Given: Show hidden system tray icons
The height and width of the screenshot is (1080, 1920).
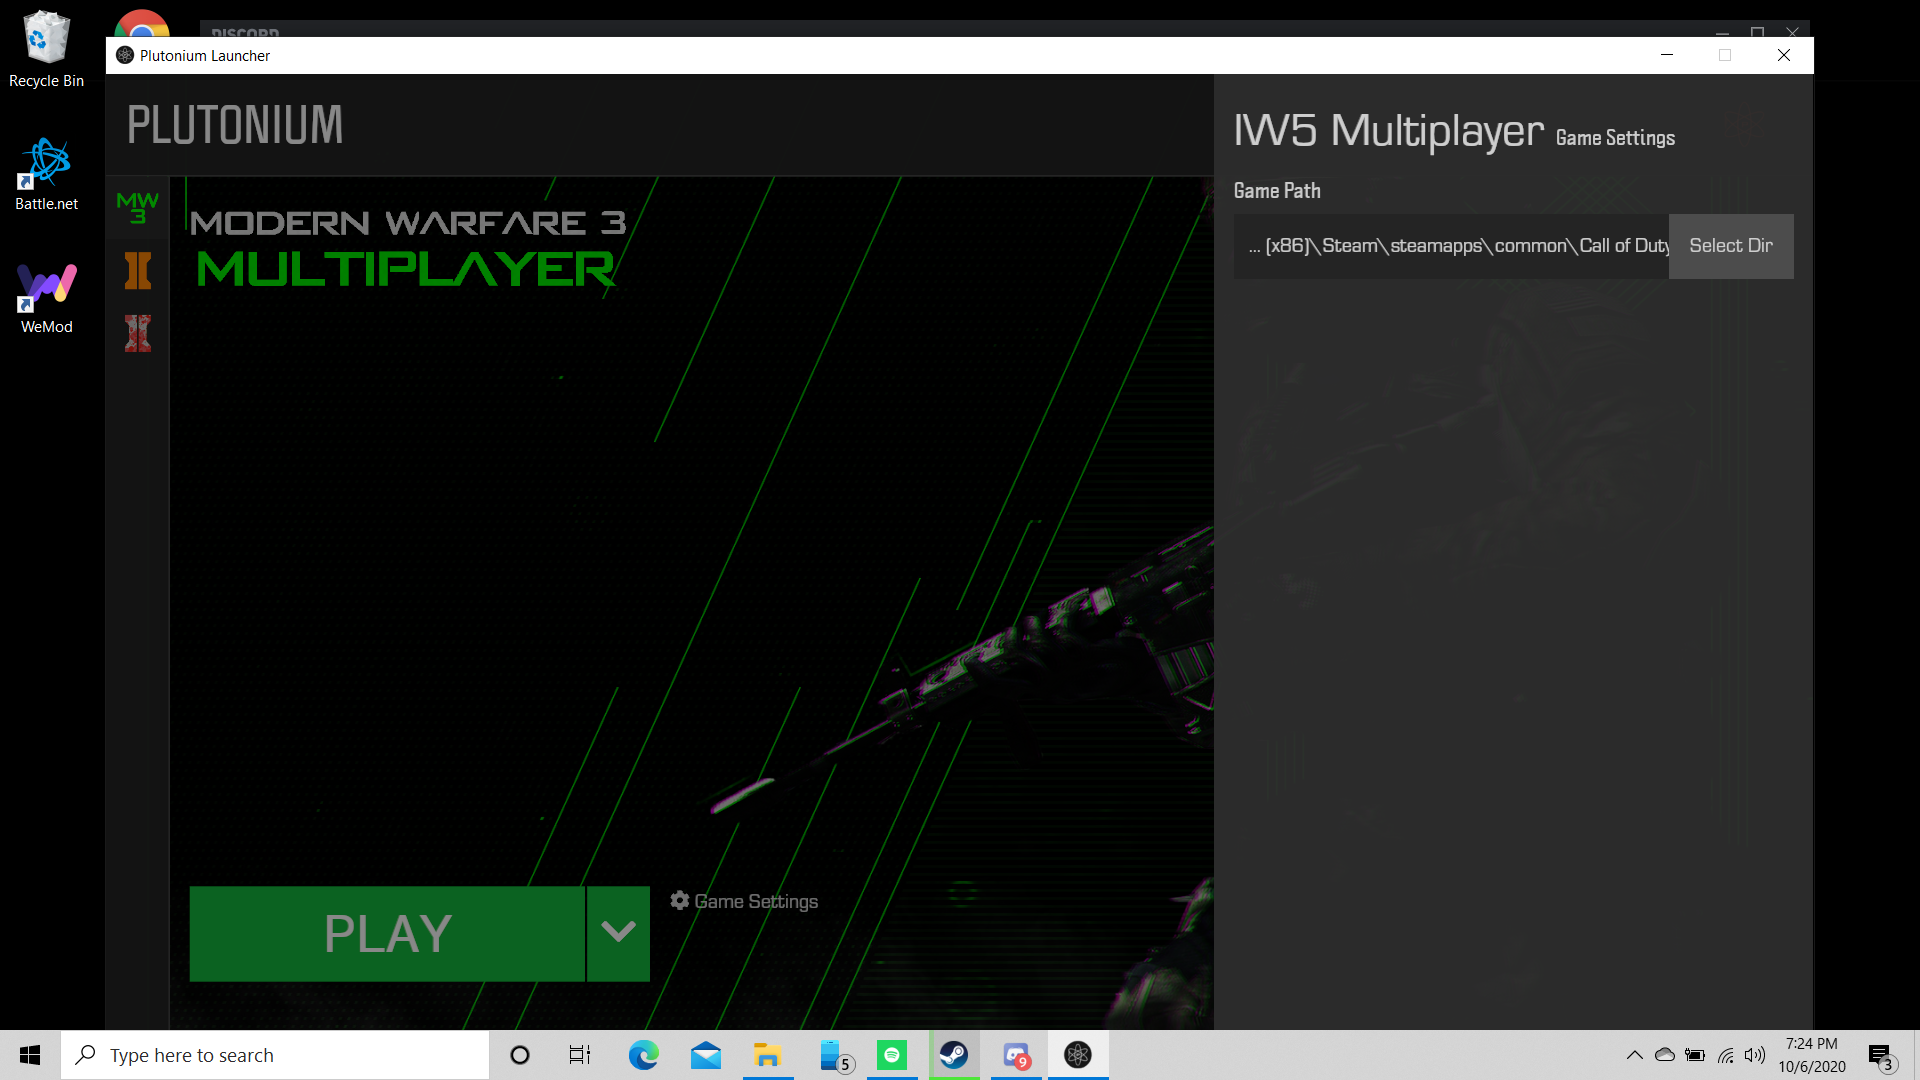Looking at the screenshot, I should [x=1634, y=1055].
